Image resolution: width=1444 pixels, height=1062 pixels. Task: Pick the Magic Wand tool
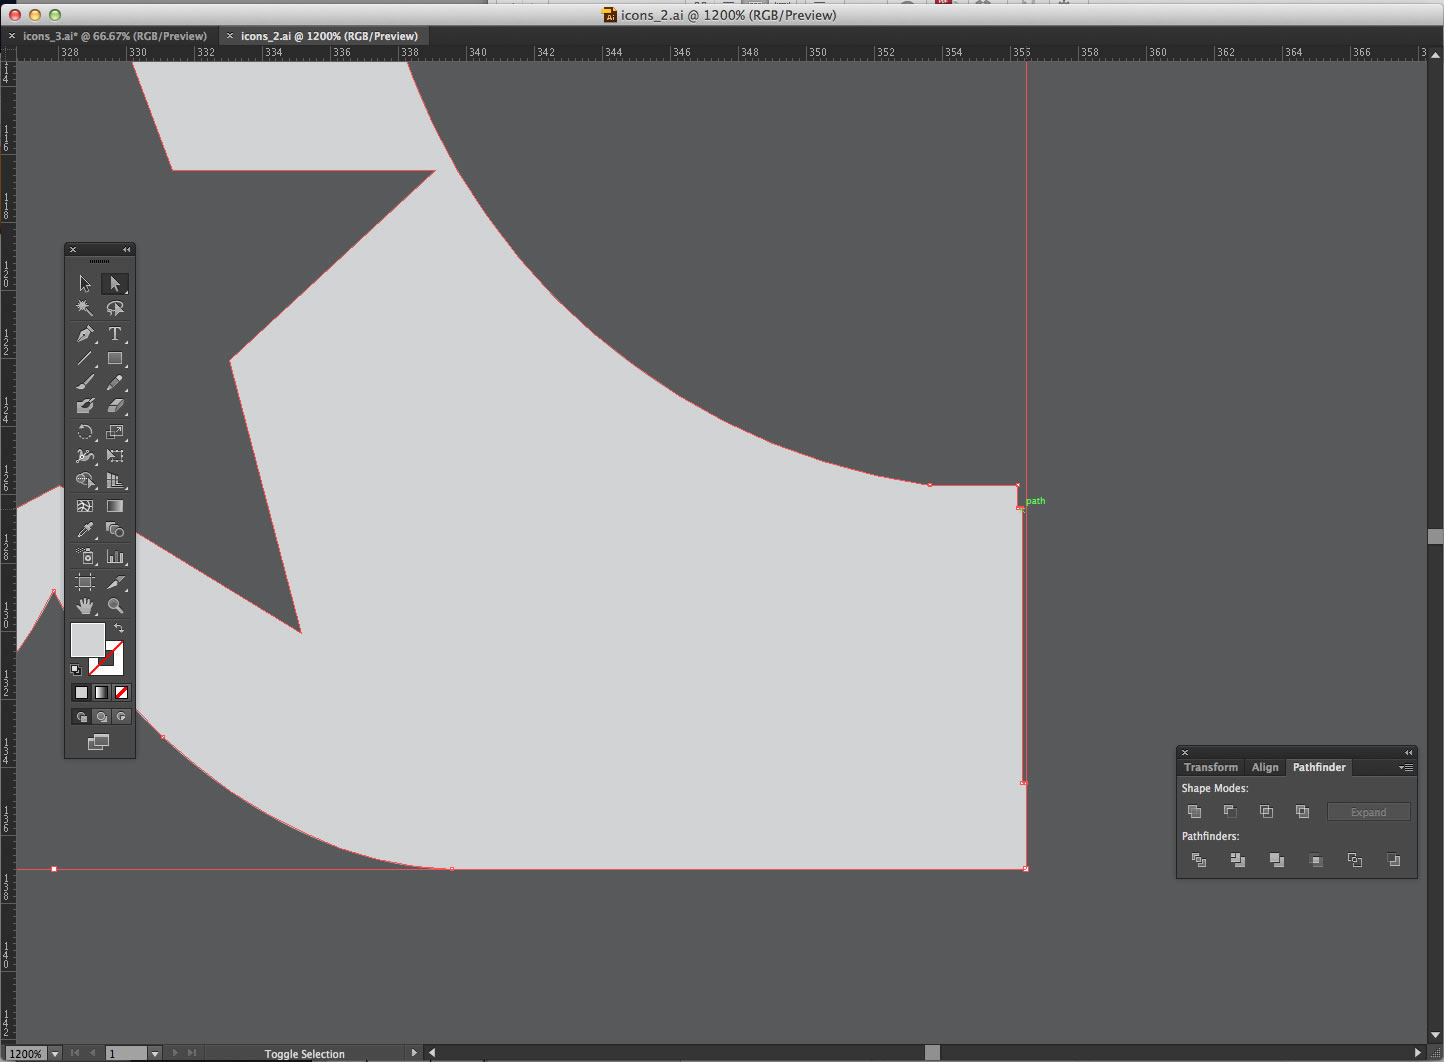(x=85, y=309)
